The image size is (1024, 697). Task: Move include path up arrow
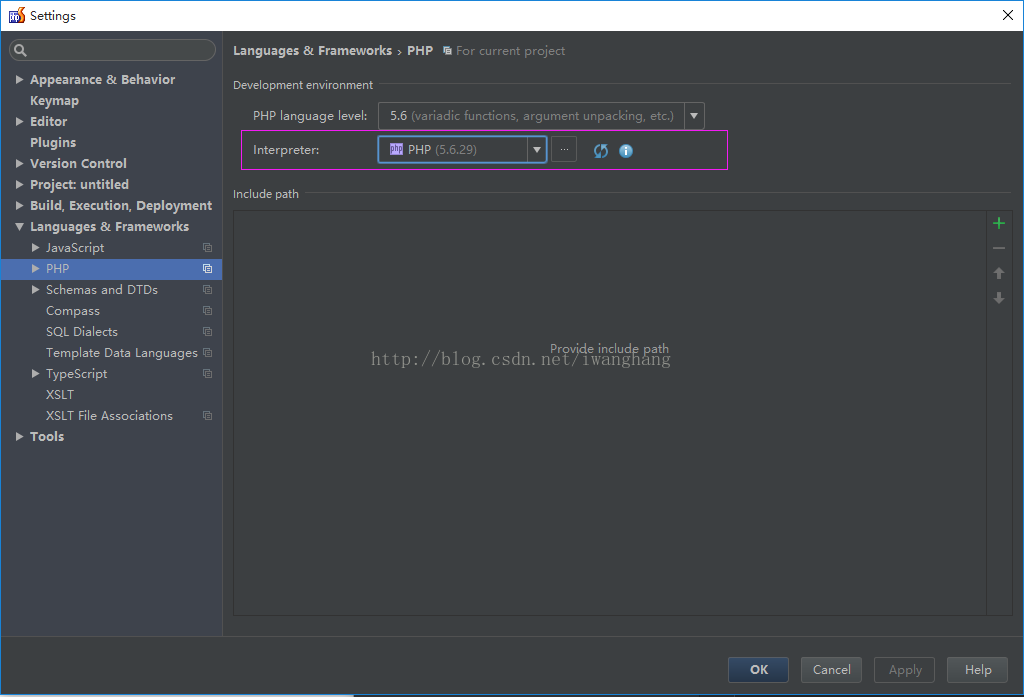click(999, 273)
